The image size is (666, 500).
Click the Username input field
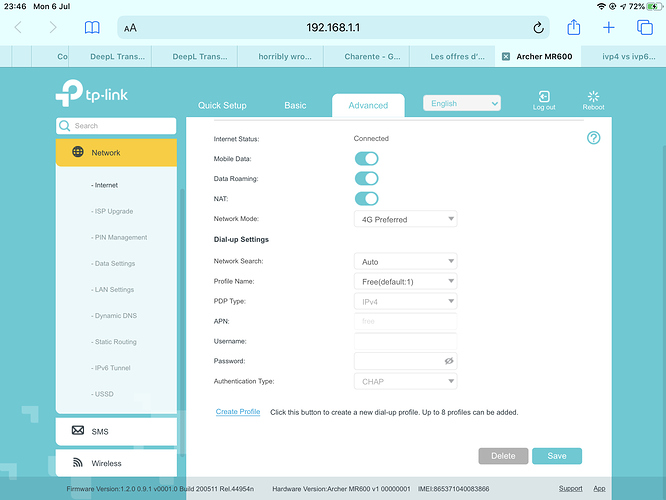406,341
